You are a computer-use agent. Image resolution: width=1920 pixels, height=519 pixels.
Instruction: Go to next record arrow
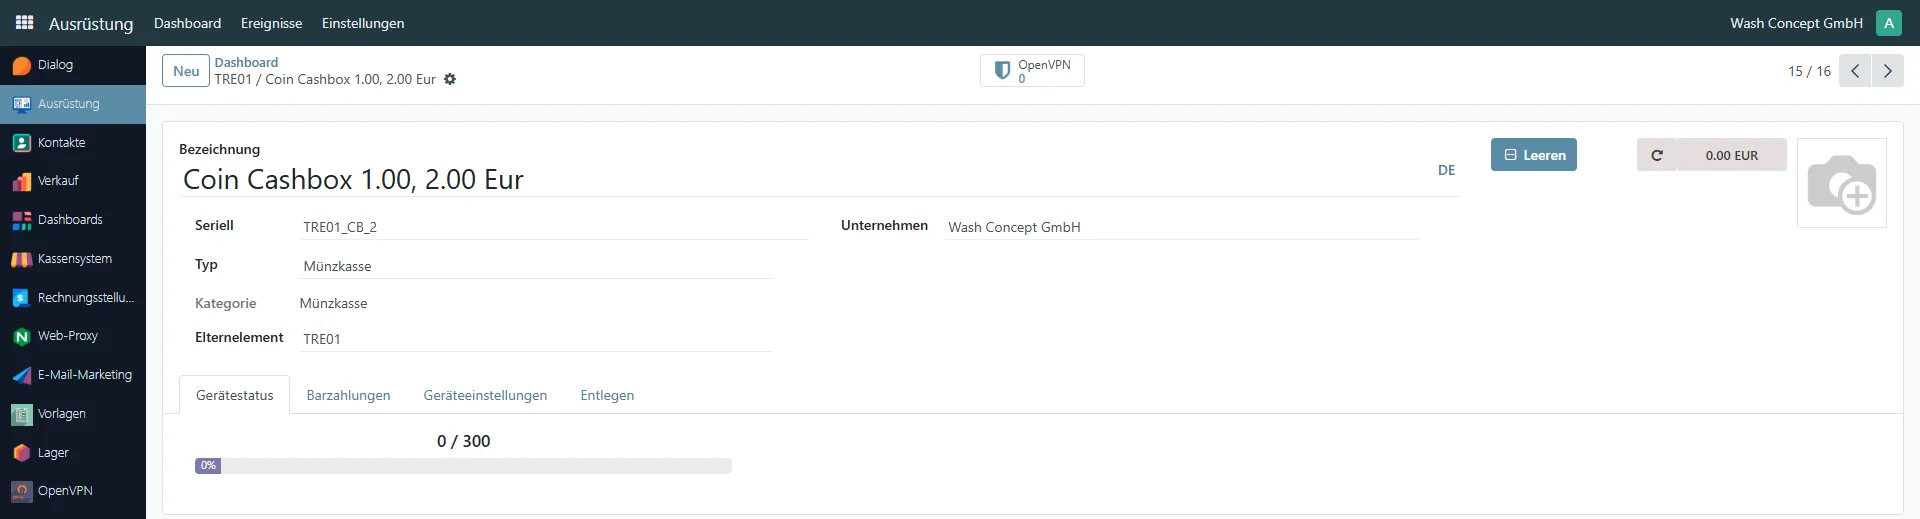click(1887, 71)
